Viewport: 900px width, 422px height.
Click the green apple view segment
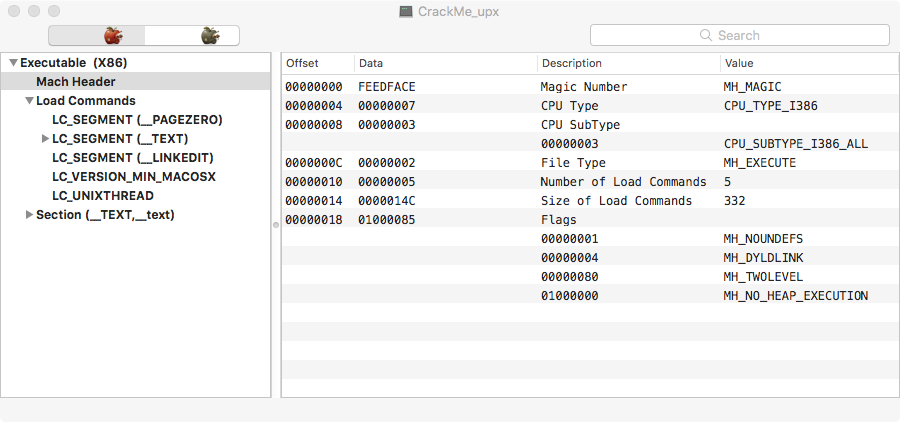209,36
